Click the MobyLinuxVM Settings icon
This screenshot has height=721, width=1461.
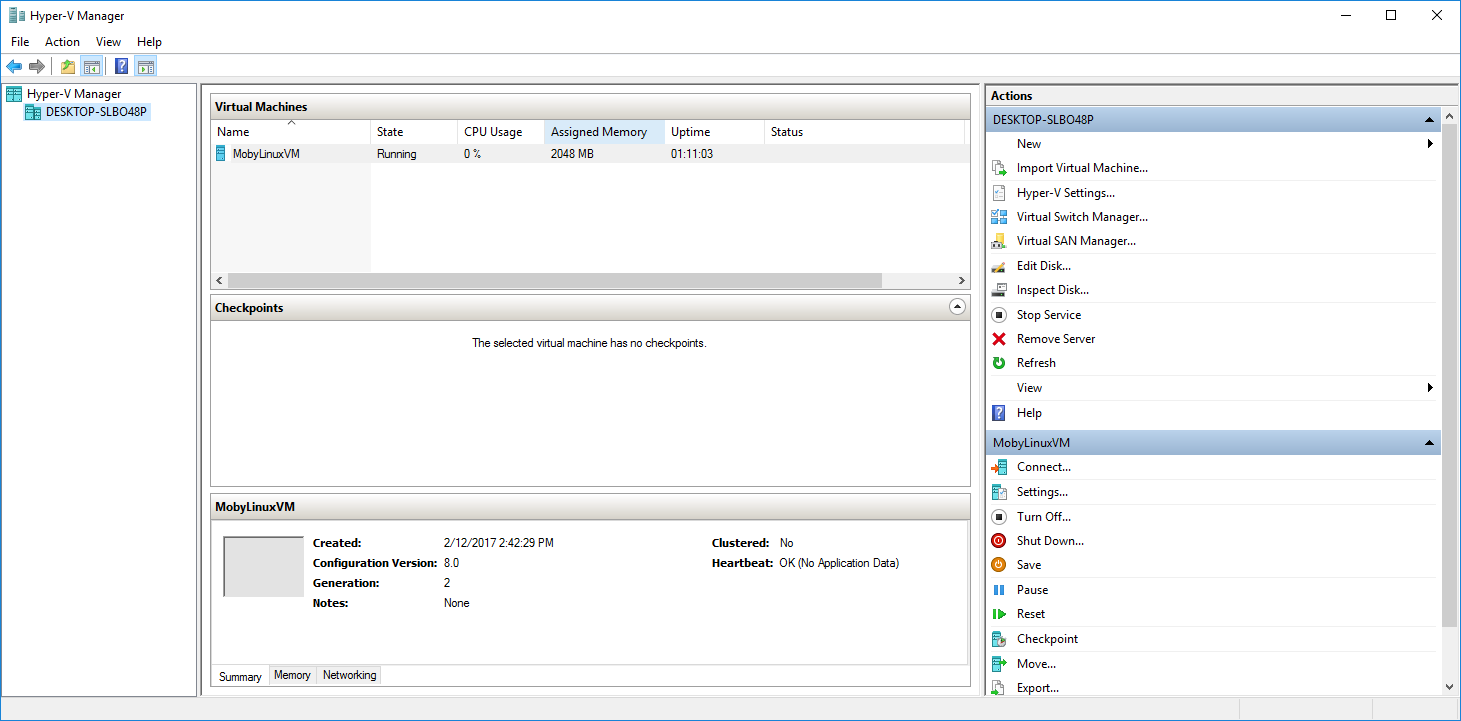pyautogui.click(x=998, y=492)
